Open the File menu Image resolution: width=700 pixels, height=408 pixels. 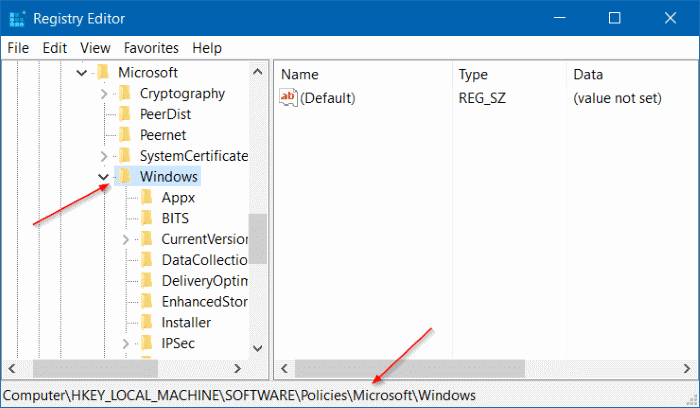[18, 48]
